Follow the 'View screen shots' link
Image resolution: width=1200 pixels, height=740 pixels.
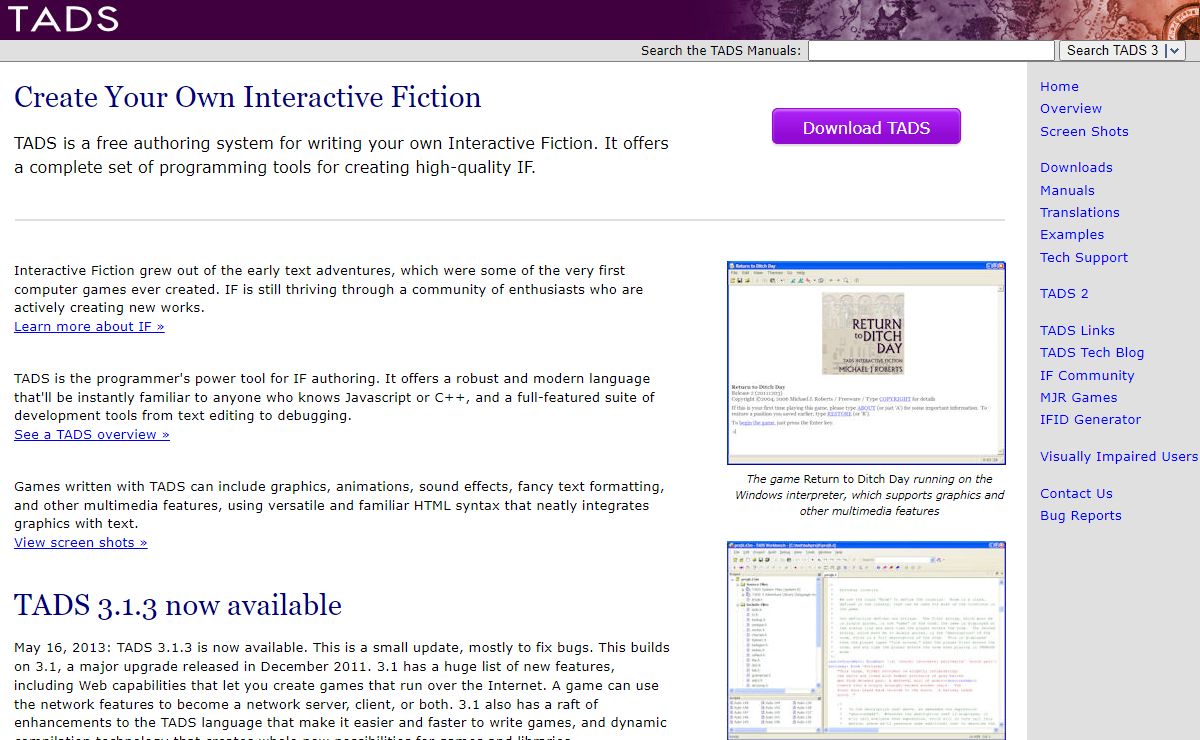coord(81,542)
